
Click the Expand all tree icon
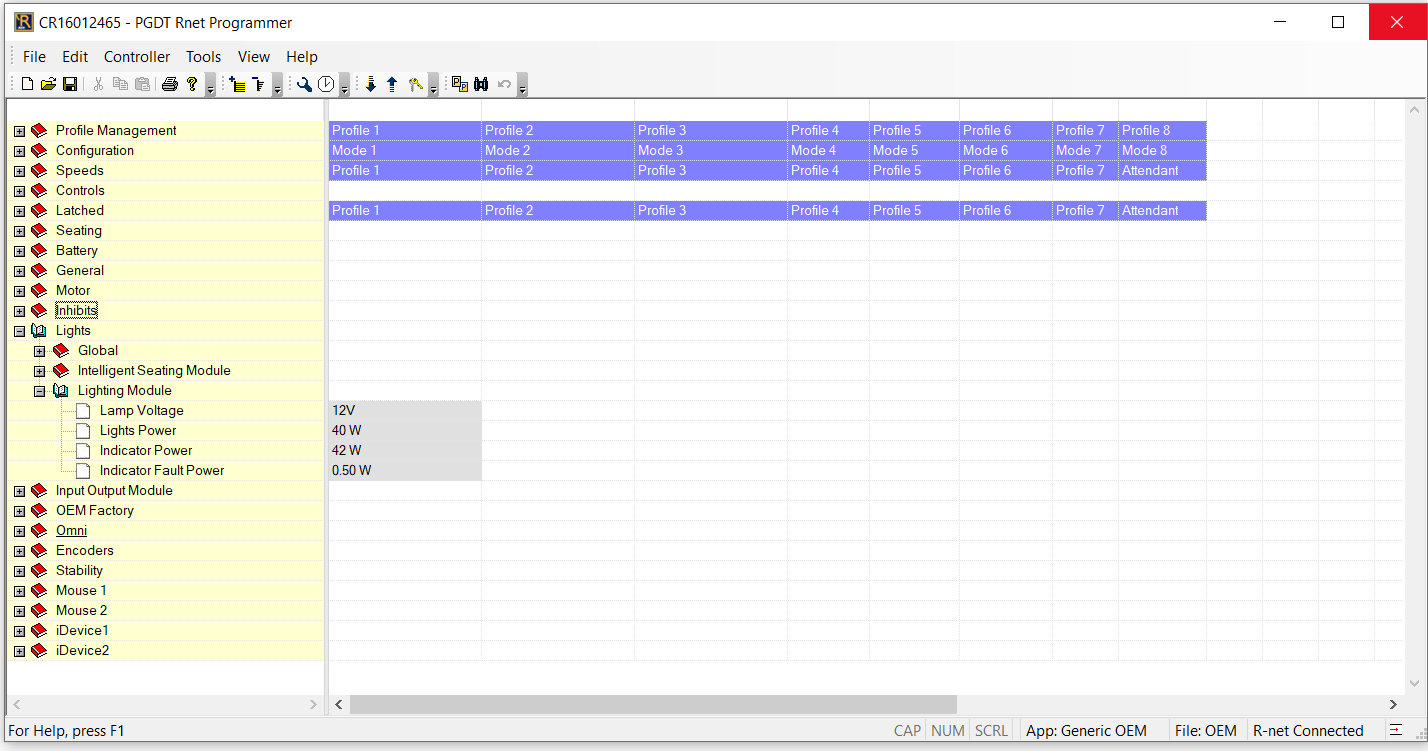pos(238,85)
